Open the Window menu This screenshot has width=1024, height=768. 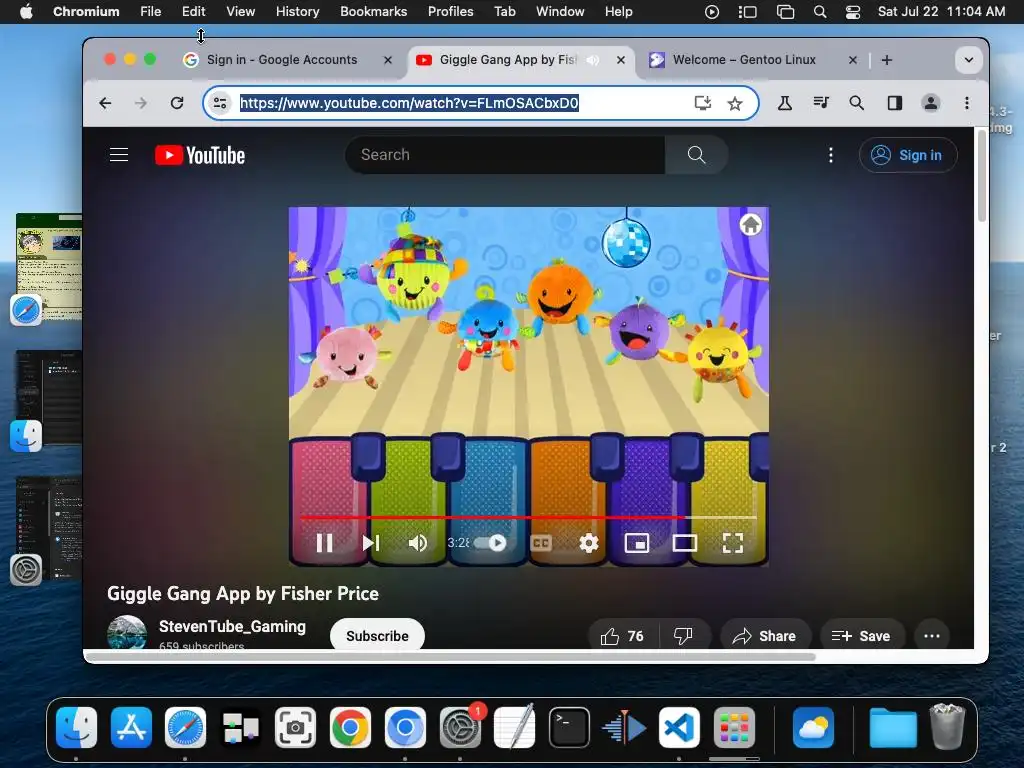560,11
